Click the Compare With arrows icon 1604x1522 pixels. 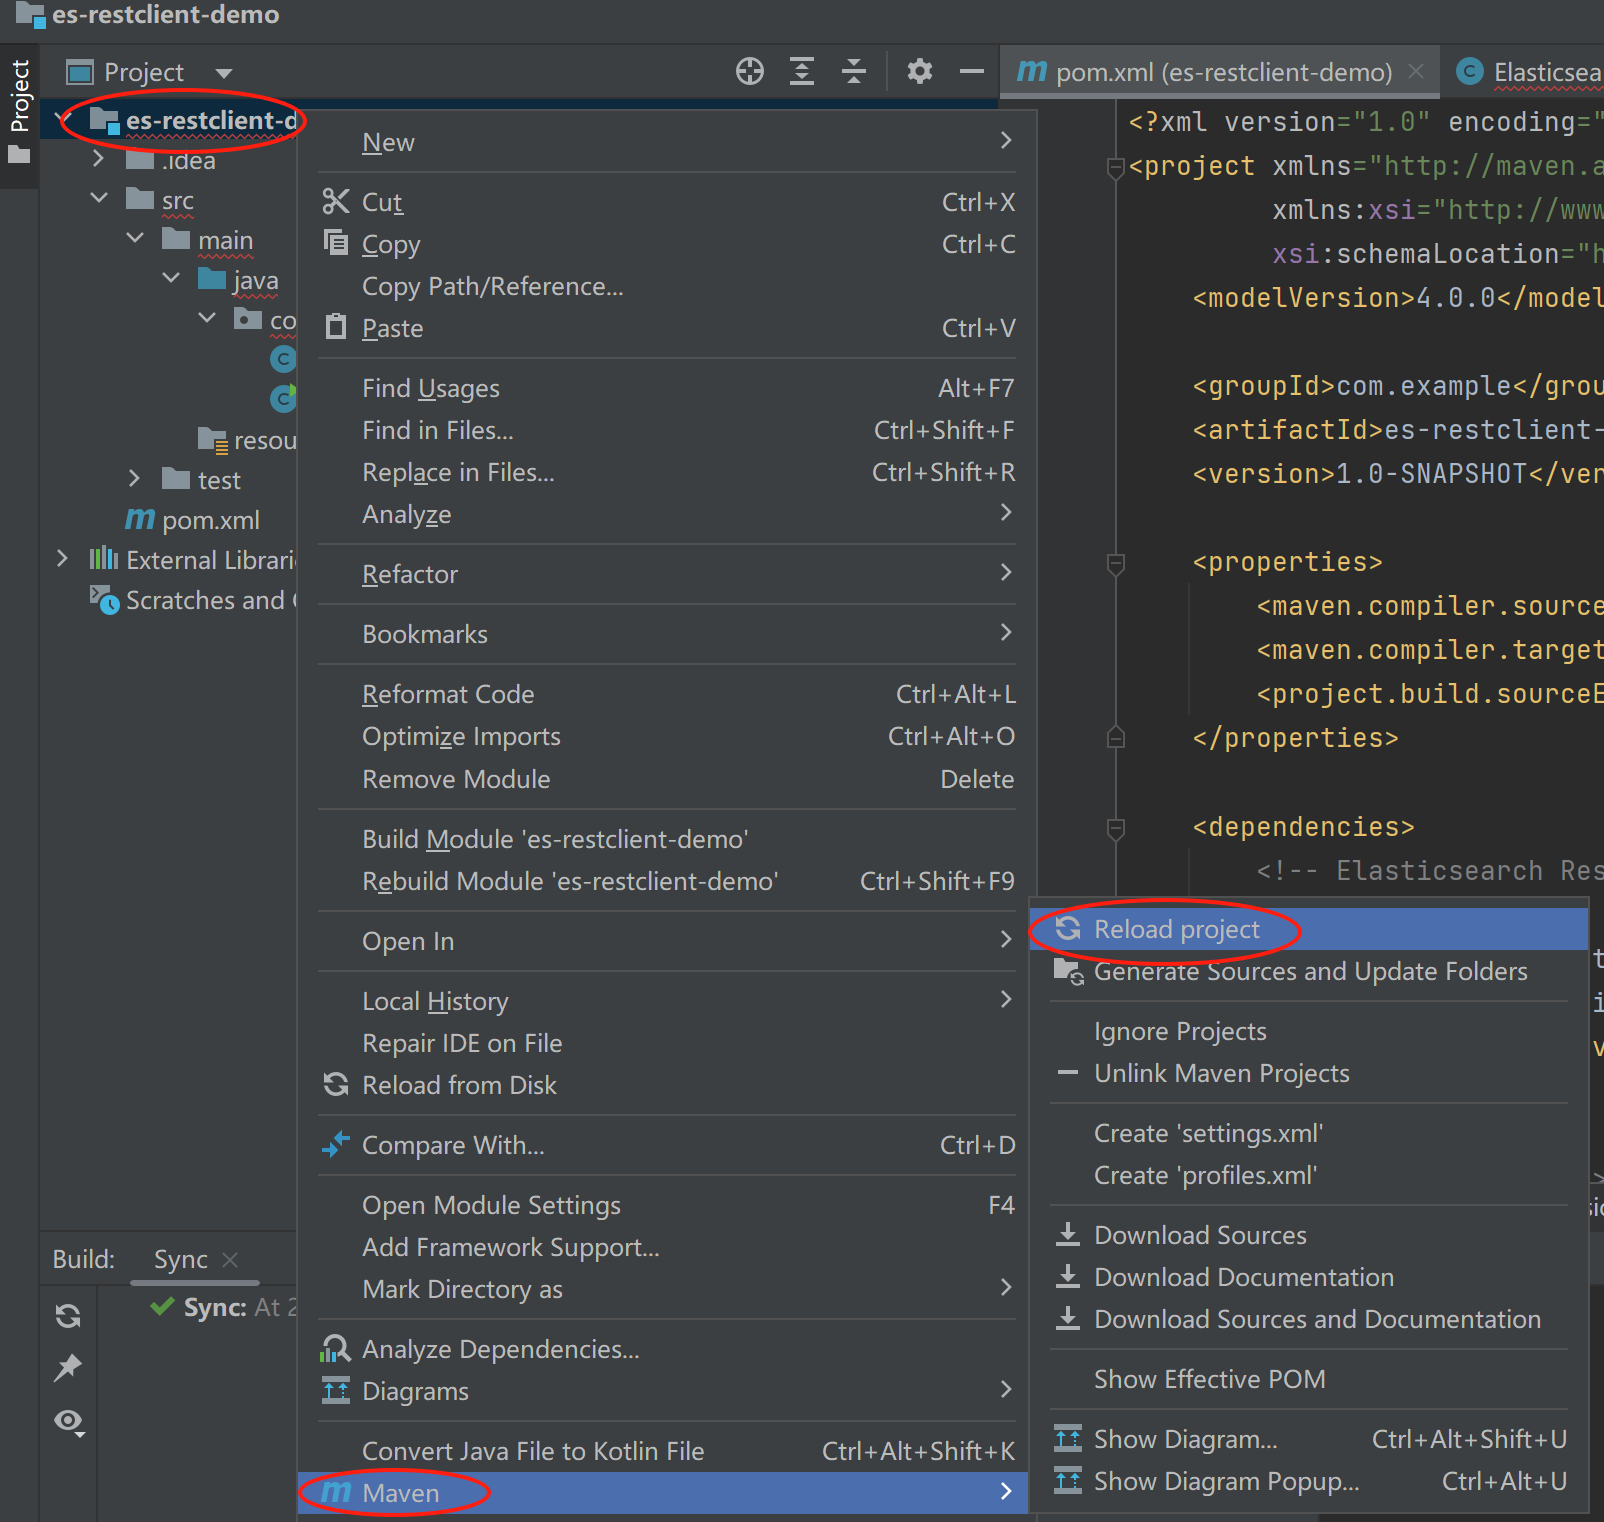click(336, 1143)
